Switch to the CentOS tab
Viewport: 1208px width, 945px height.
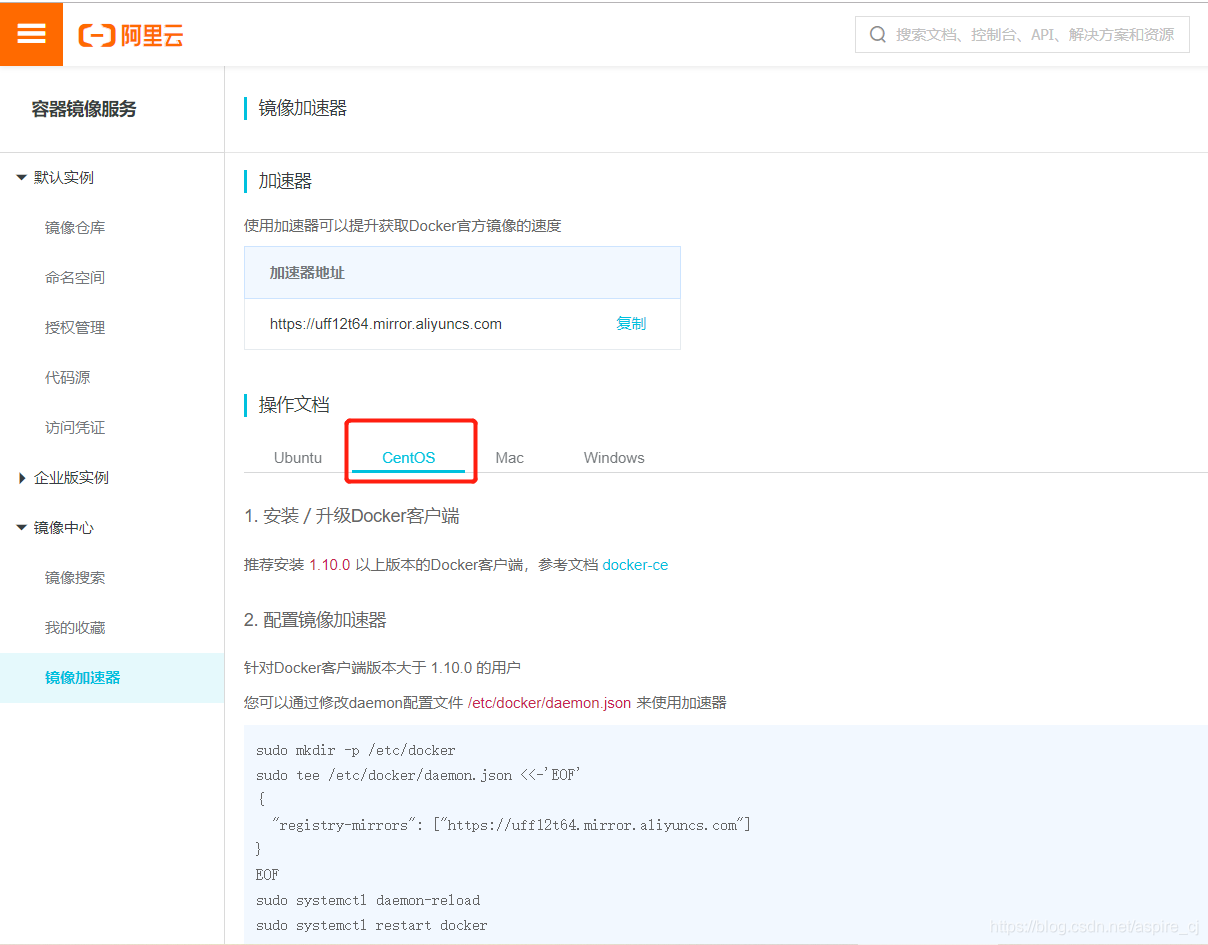pyautogui.click(x=409, y=458)
